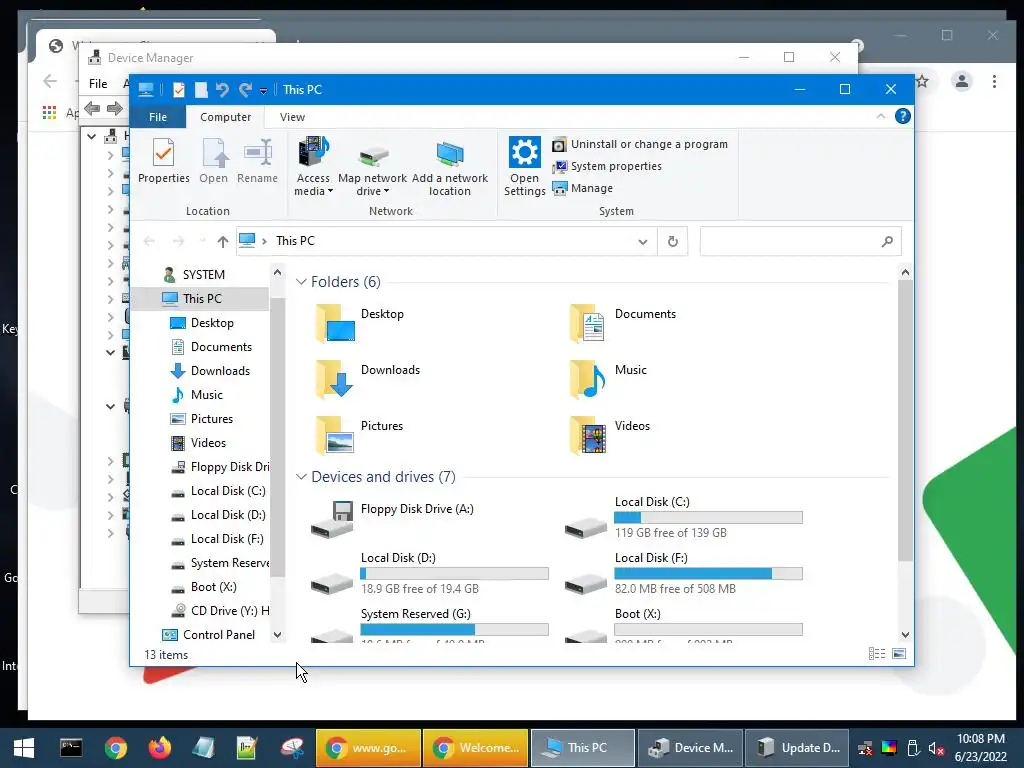Click the Redo icon in title bar
The height and width of the screenshot is (768, 1024).
click(245, 89)
